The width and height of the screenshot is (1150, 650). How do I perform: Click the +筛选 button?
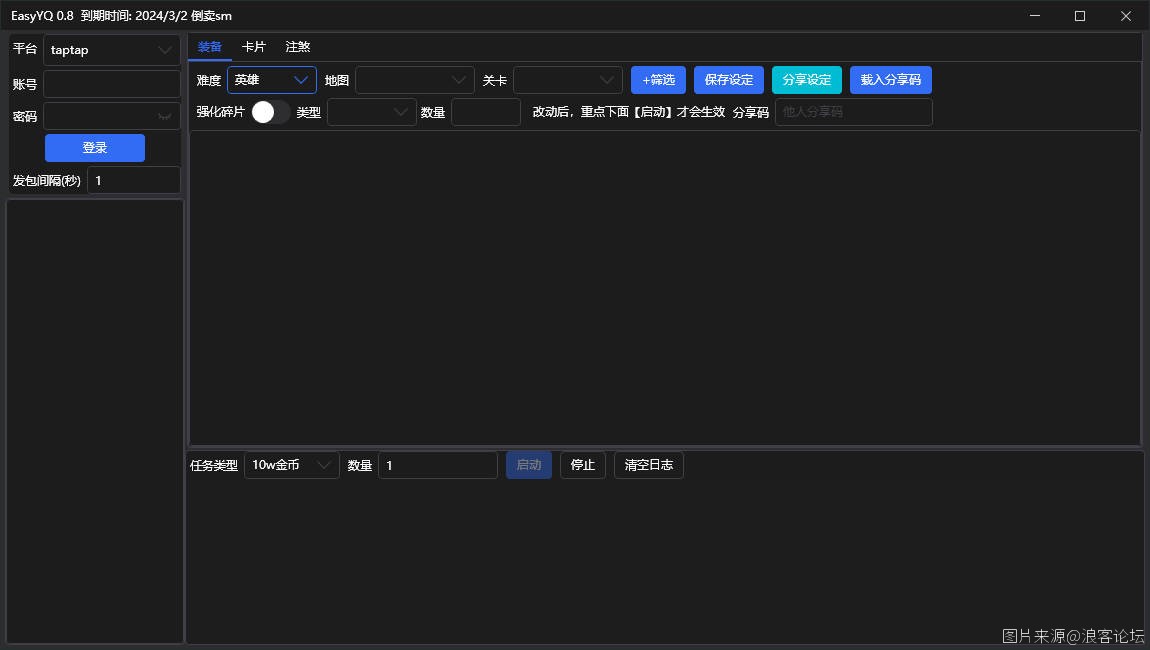click(658, 80)
